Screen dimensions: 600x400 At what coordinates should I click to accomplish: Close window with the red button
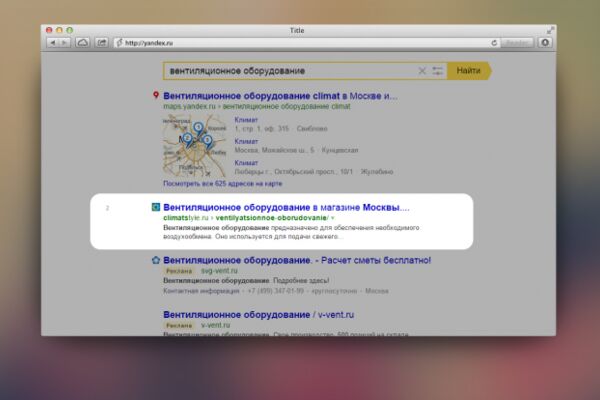49,30
